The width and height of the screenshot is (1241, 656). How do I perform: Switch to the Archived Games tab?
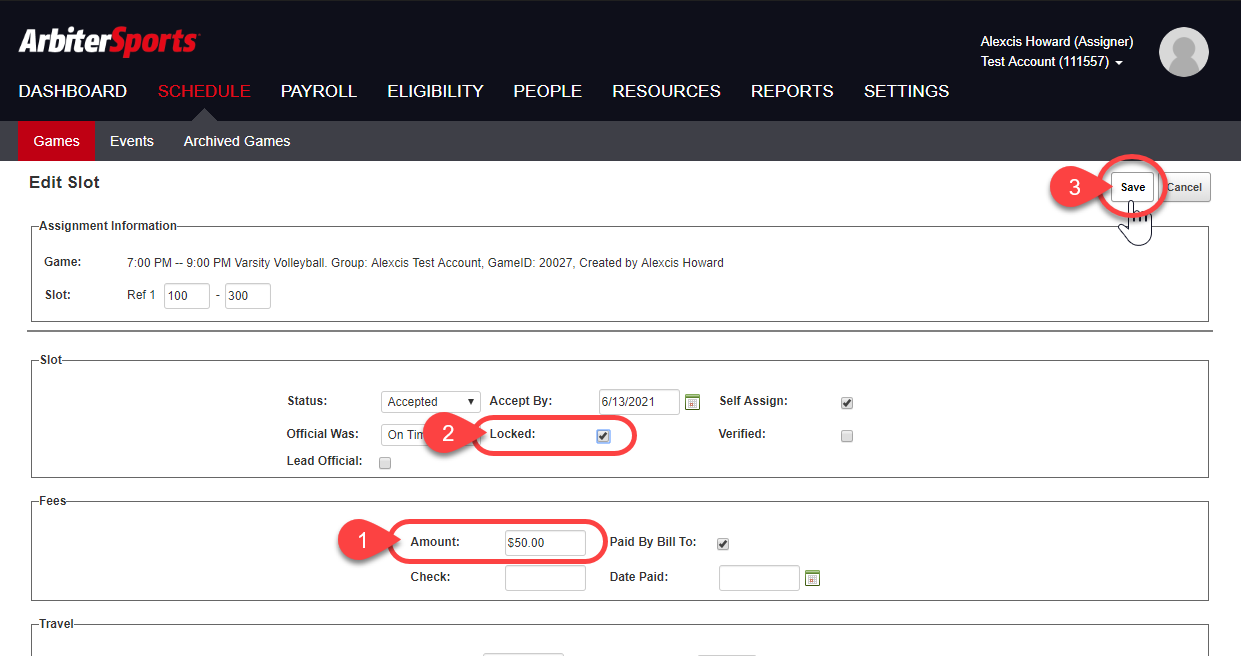pos(237,141)
